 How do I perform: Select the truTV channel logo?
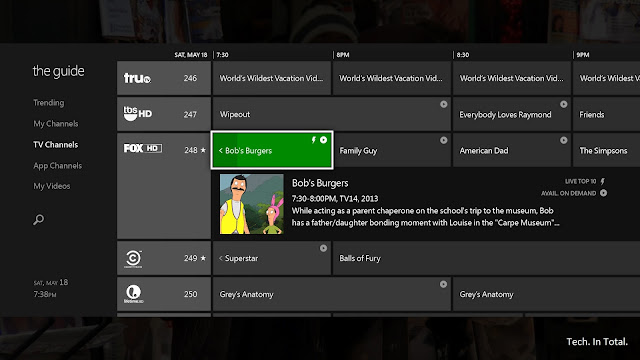pos(137,78)
